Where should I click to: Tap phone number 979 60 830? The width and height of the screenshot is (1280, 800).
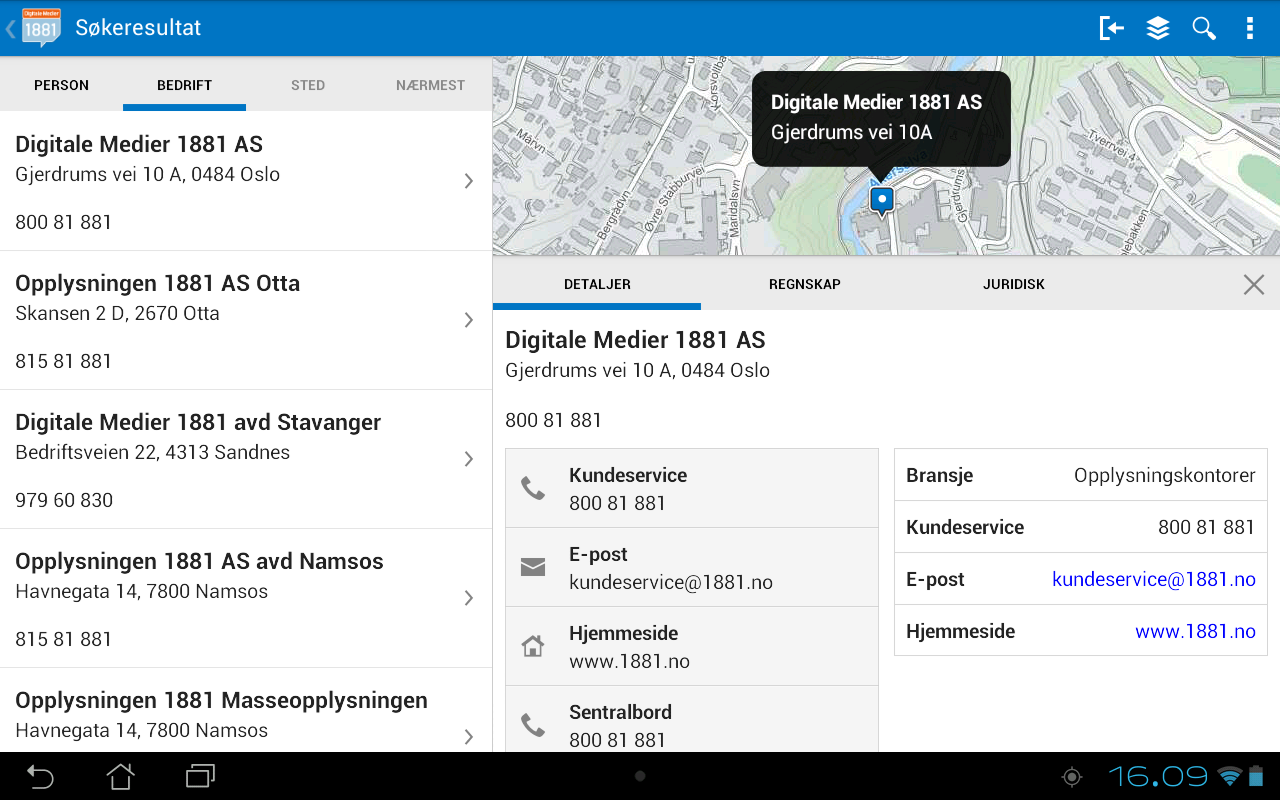(x=64, y=500)
